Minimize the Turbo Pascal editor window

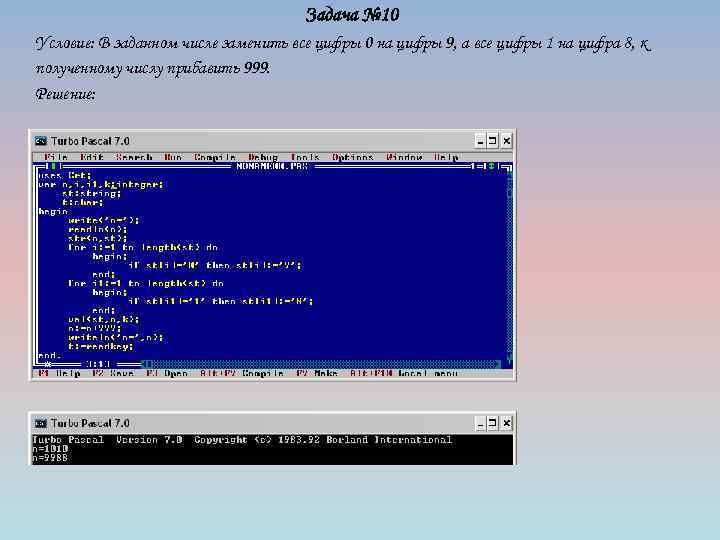point(480,141)
